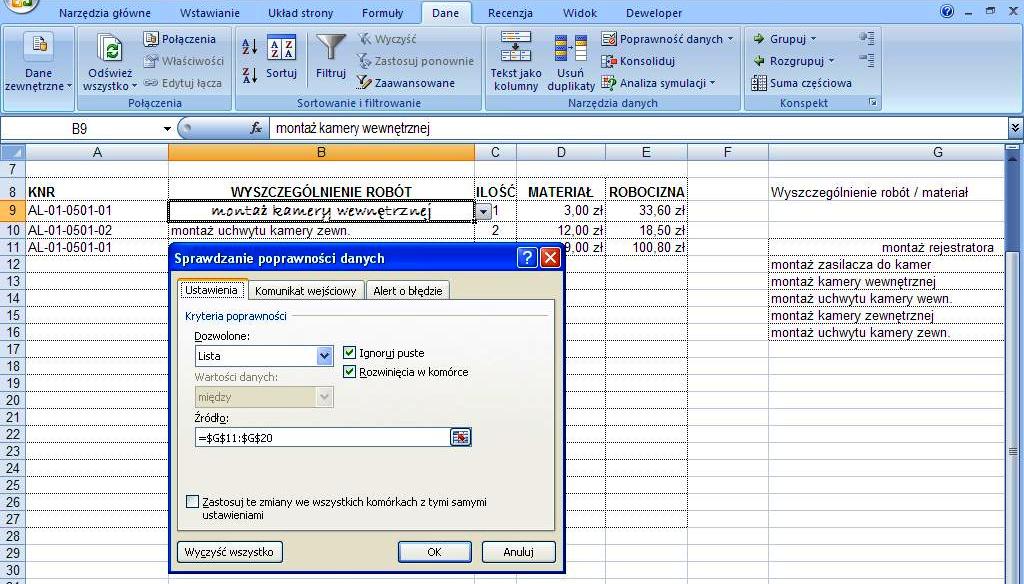Click Konsoliduj data tool

click(x=638, y=61)
